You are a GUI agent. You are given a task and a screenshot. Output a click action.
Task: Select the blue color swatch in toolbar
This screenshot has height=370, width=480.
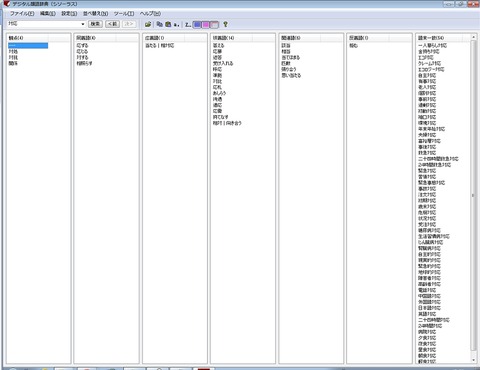(x=198, y=25)
